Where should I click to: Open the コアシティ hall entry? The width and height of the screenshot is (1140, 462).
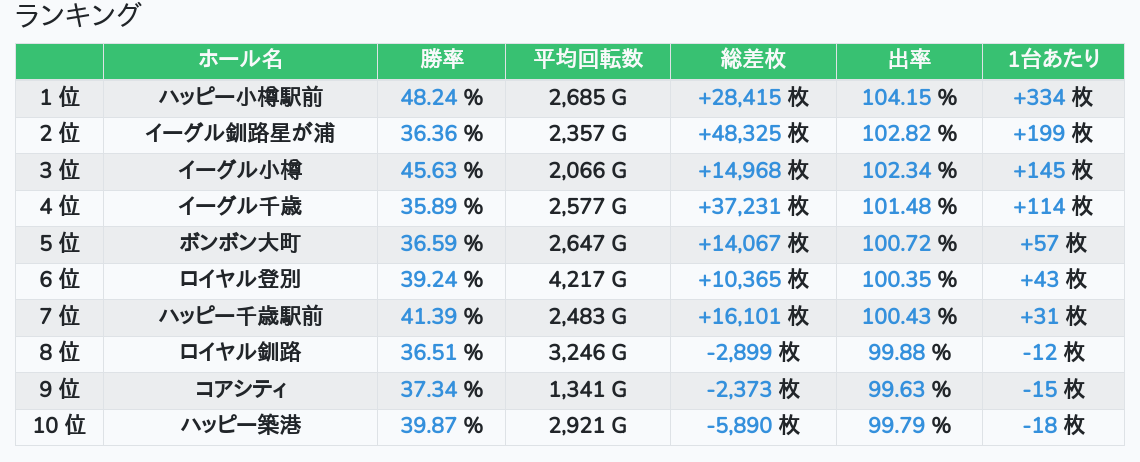(240, 389)
